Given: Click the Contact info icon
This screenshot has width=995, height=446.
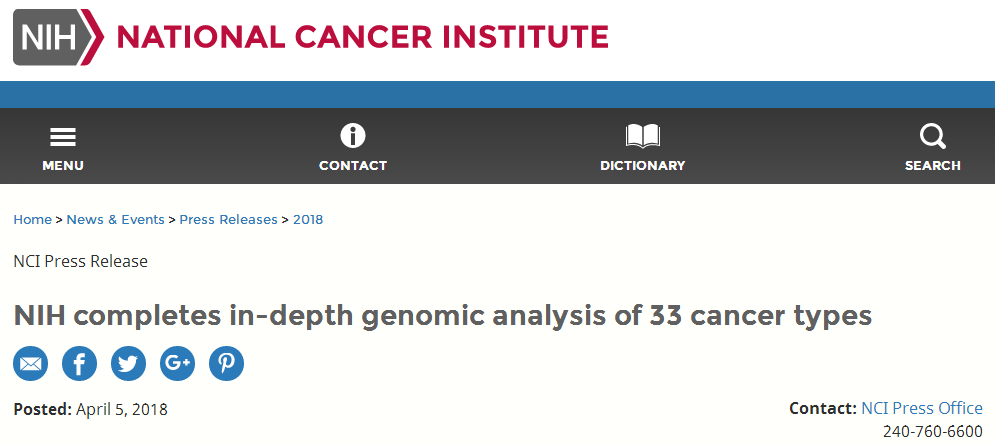Looking at the screenshot, I should [x=353, y=136].
